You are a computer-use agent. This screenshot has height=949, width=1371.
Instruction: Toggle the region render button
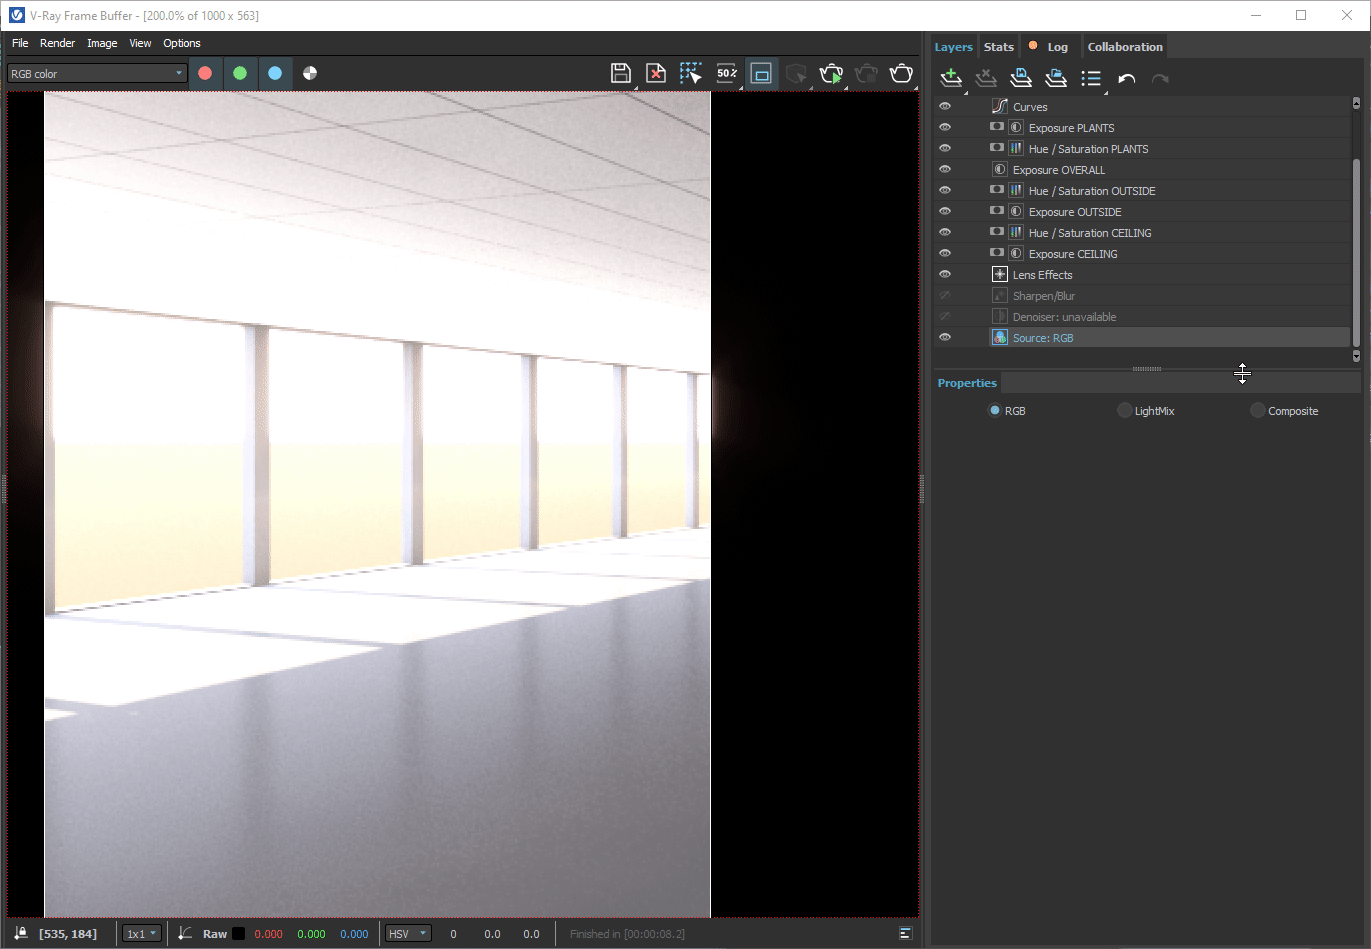[762, 73]
